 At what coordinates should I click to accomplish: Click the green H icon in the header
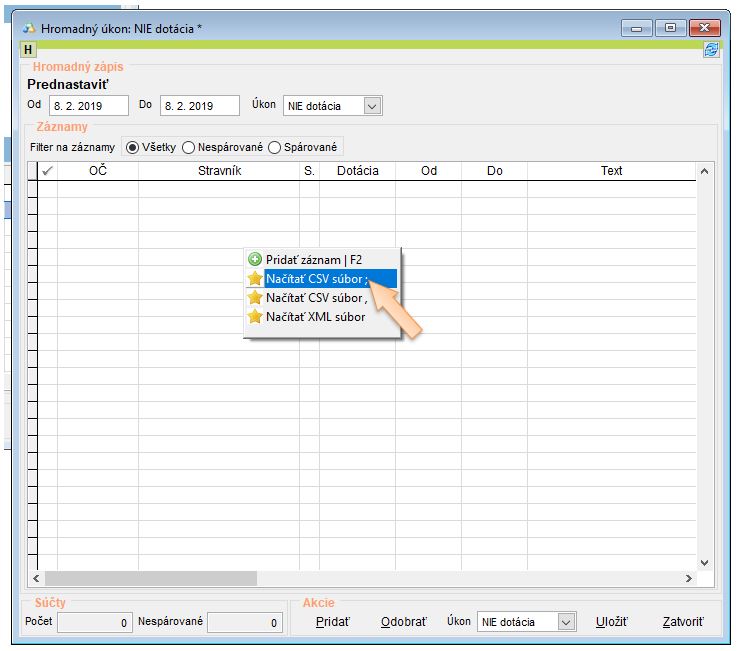pos(28,49)
